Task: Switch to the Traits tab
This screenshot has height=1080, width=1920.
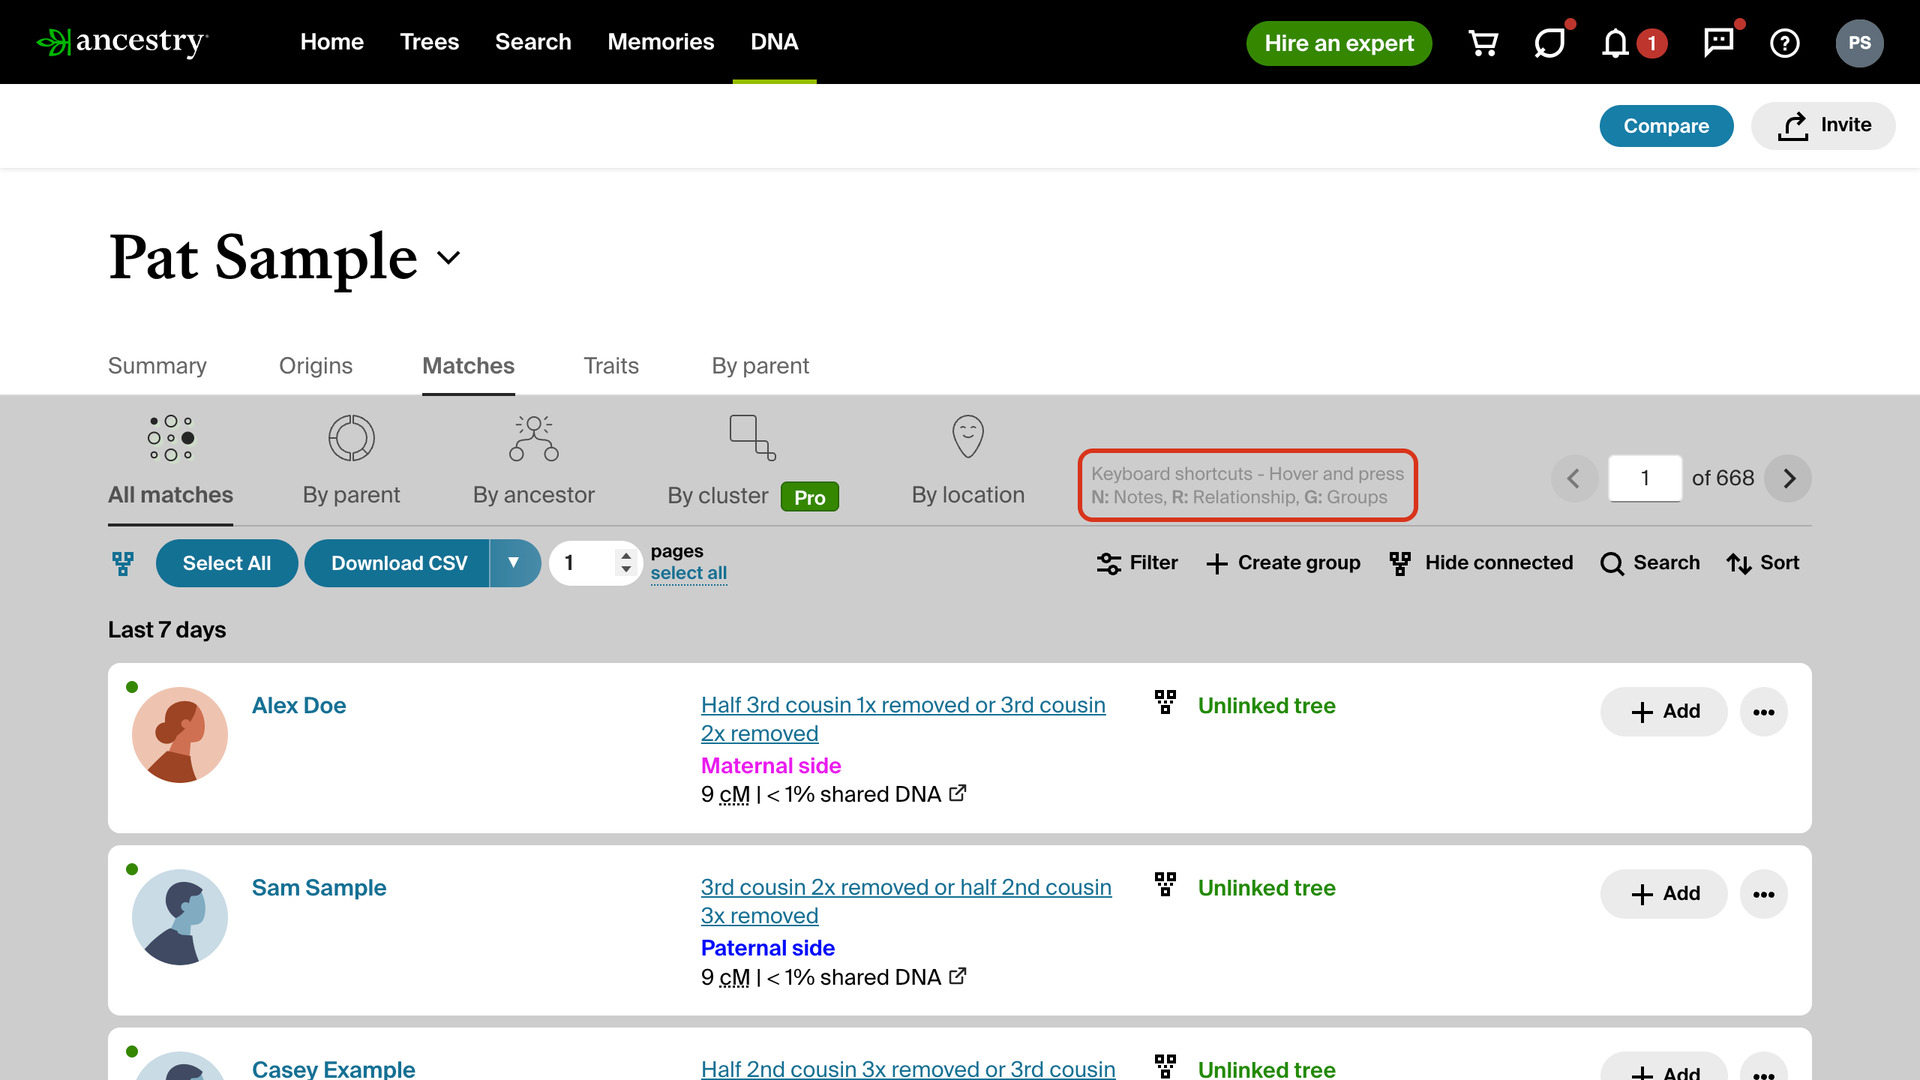Action: [611, 366]
